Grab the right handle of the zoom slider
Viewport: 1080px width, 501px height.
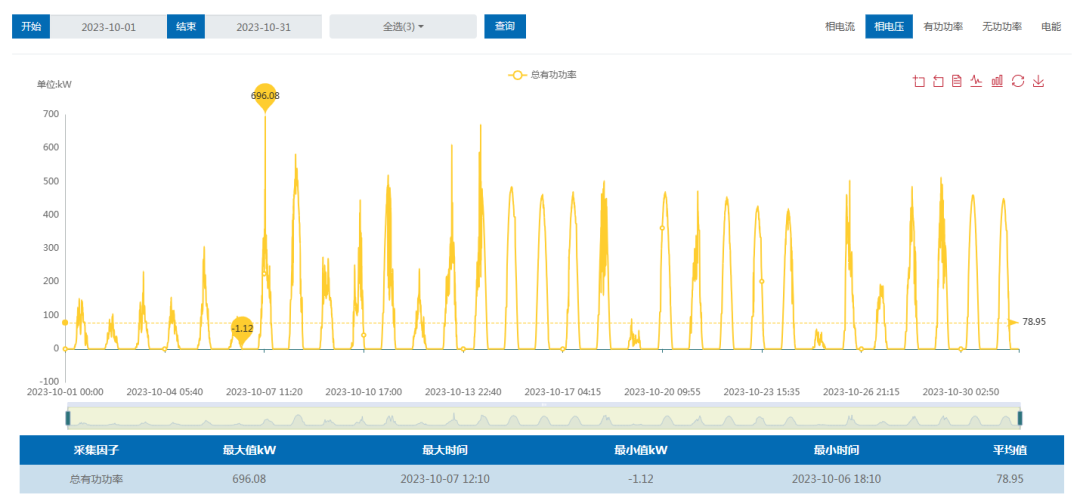(x=1020, y=418)
